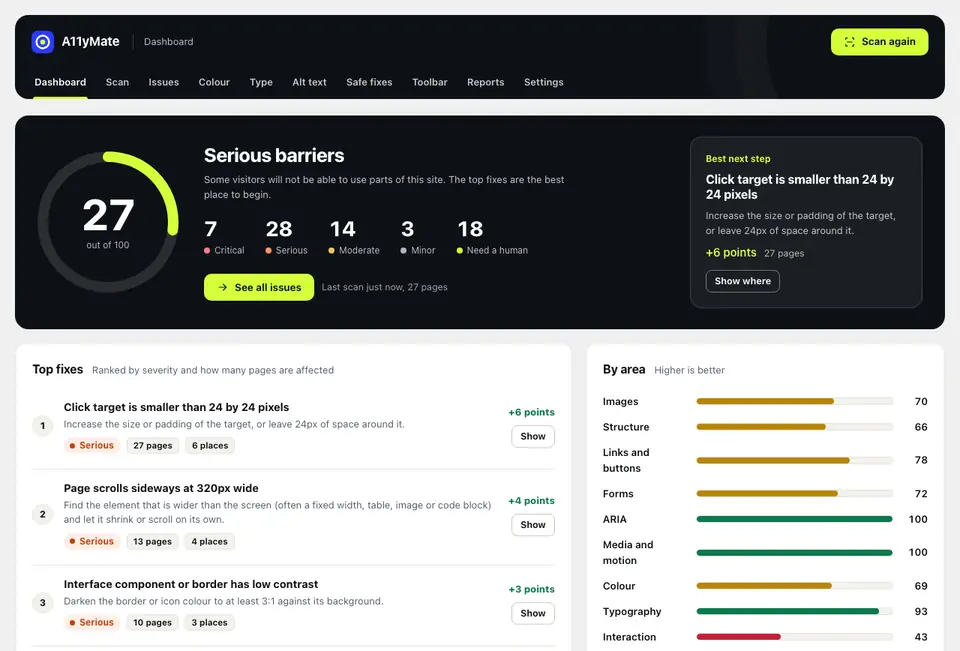Click the Images score bar
The width and height of the screenshot is (960, 651).
click(794, 401)
